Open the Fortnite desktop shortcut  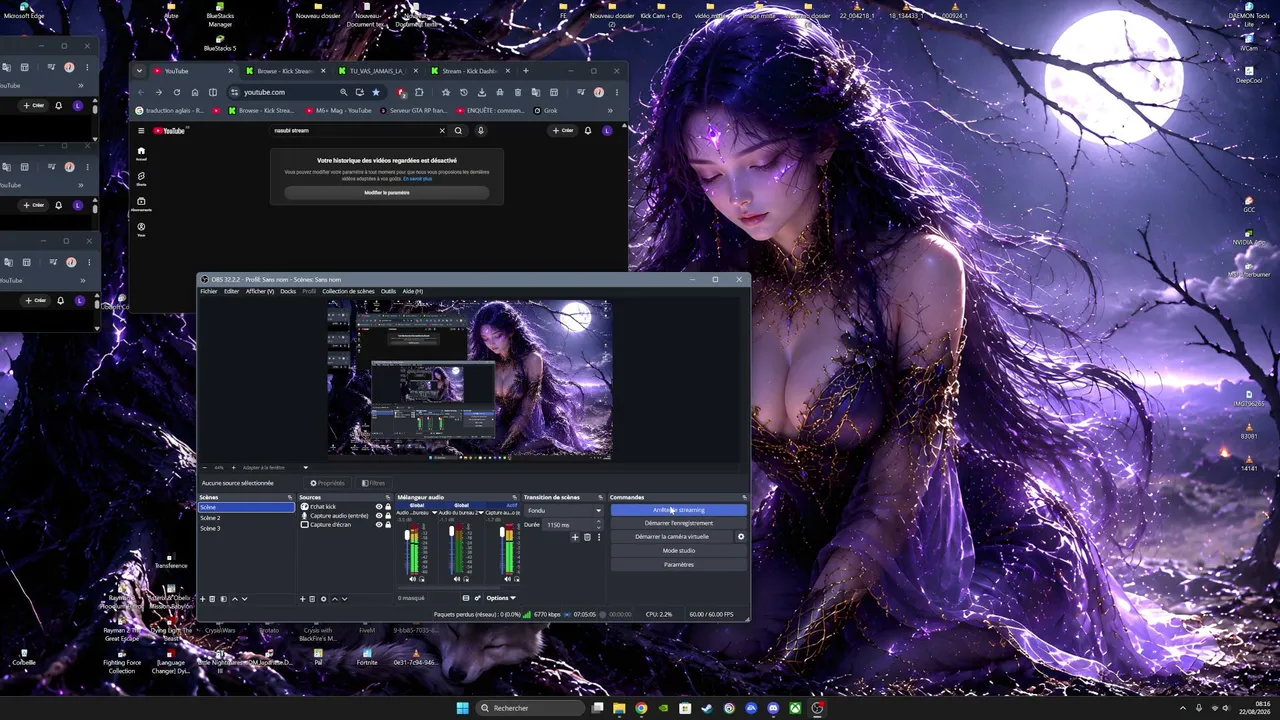click(x=367, y=657)
